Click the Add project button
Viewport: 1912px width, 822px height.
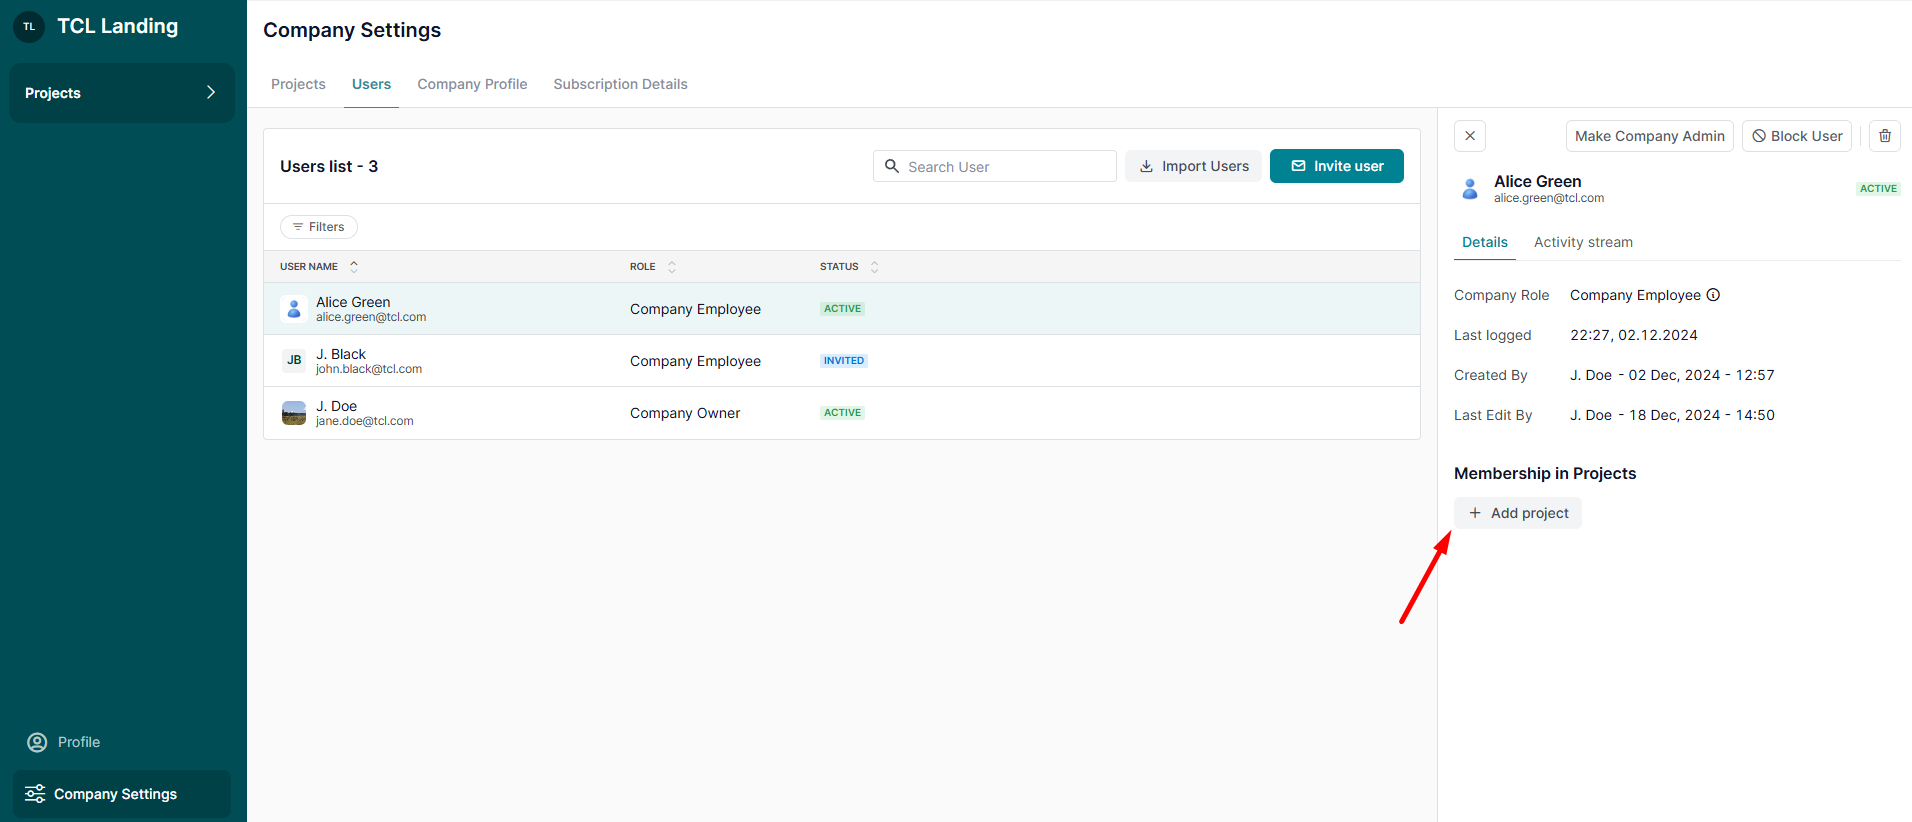tap(1518, 513)
